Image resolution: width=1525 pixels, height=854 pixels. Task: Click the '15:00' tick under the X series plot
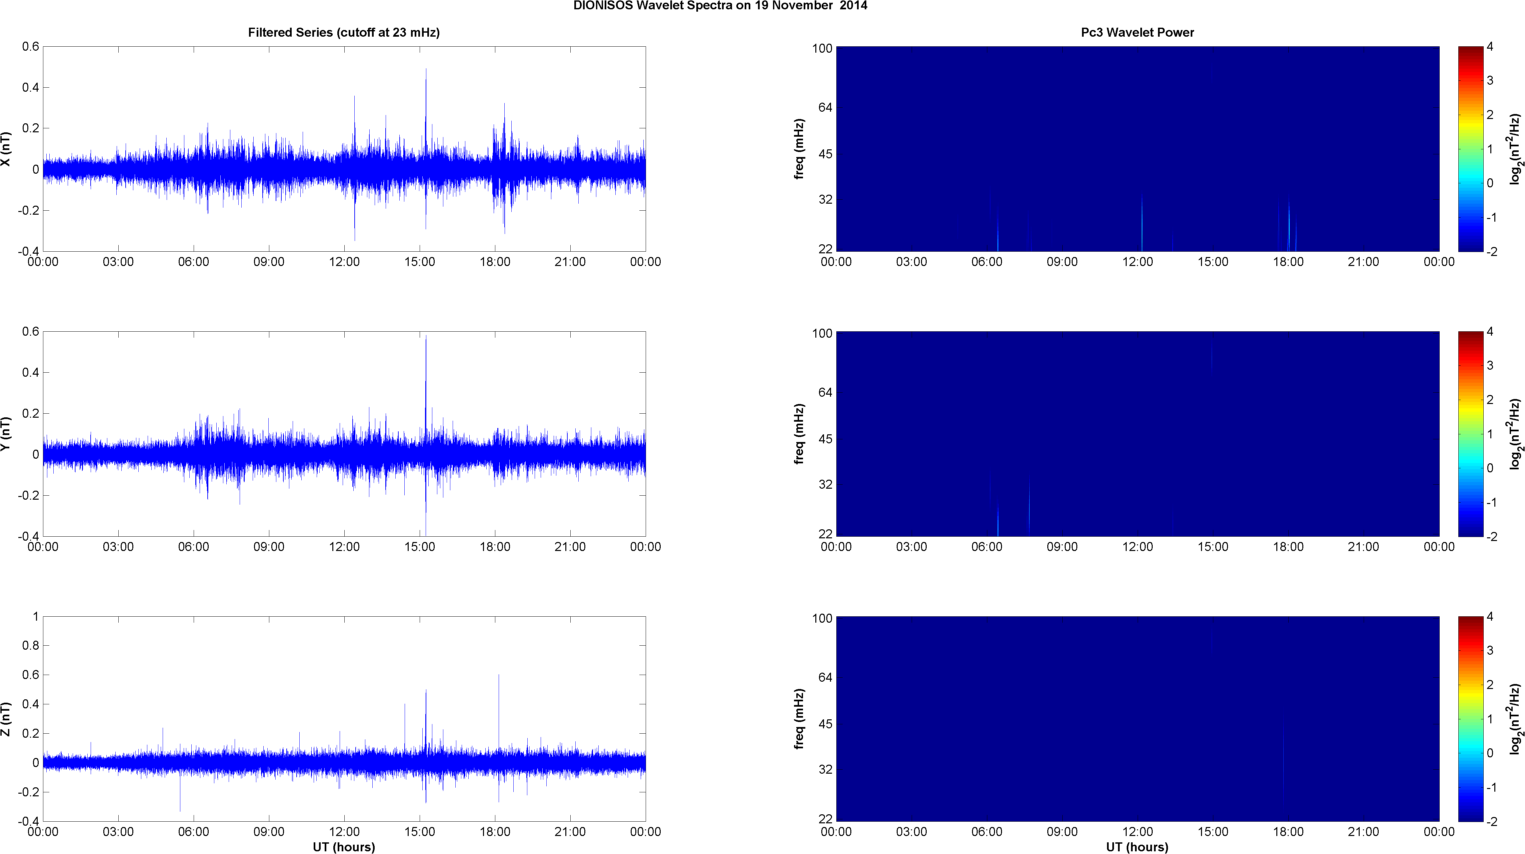pos(420,262)
